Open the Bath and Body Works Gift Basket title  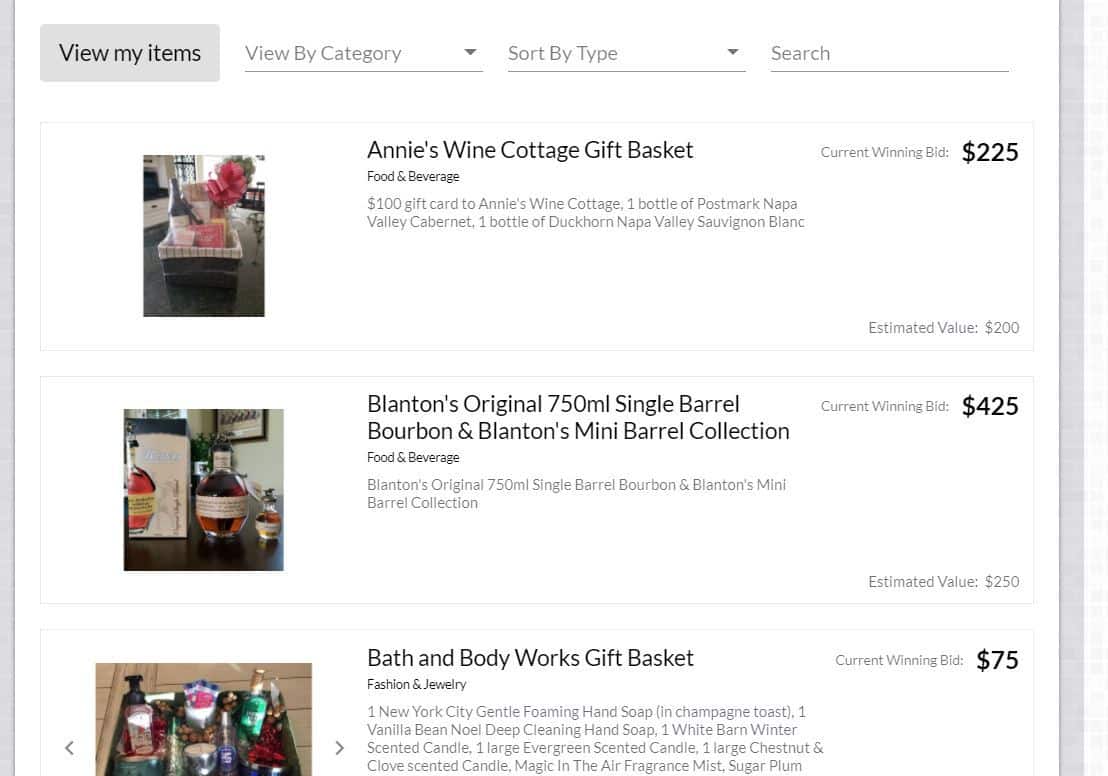point(530,658)
